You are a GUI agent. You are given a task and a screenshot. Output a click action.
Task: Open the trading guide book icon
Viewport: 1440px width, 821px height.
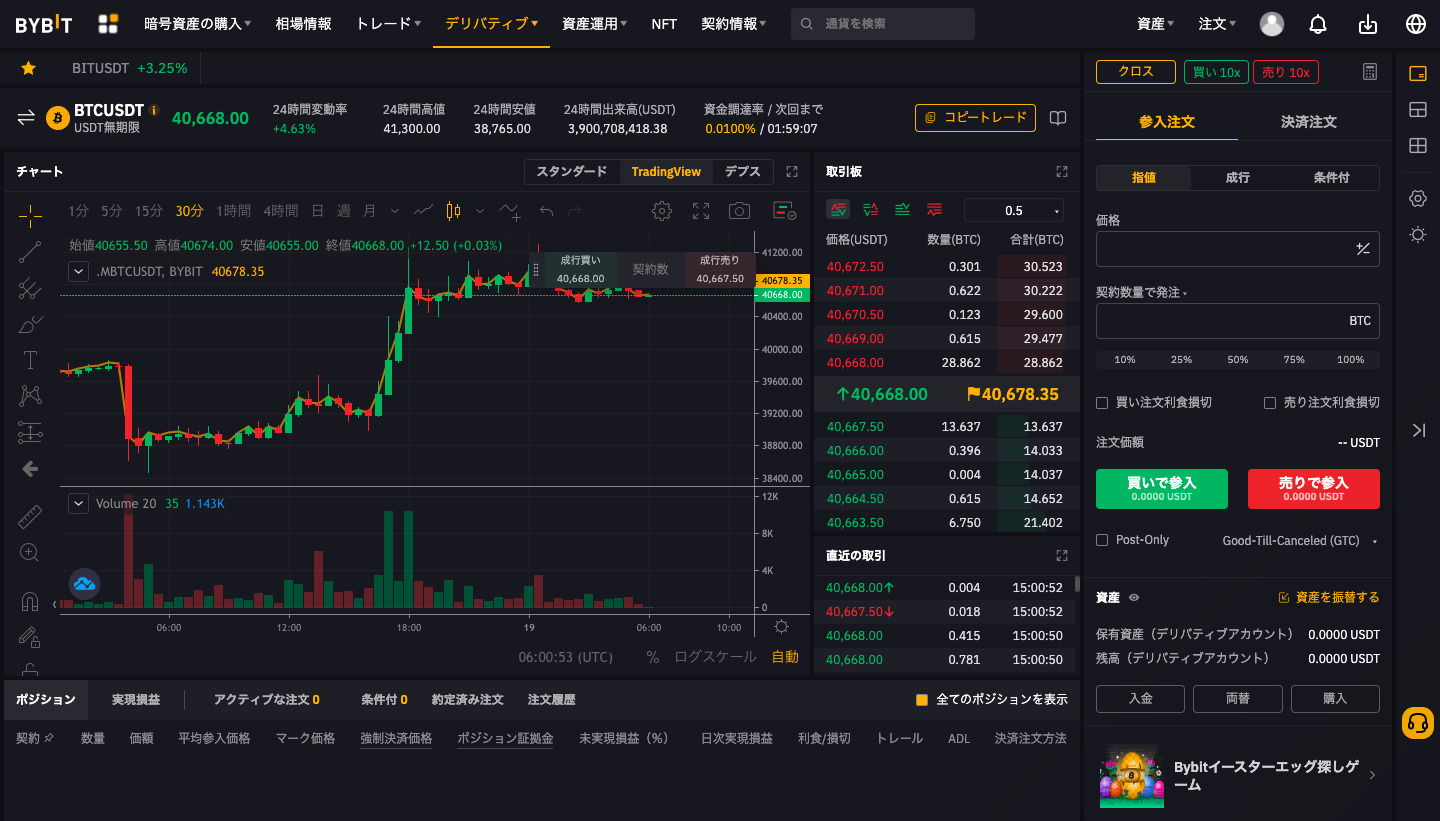pos(1058,118)
